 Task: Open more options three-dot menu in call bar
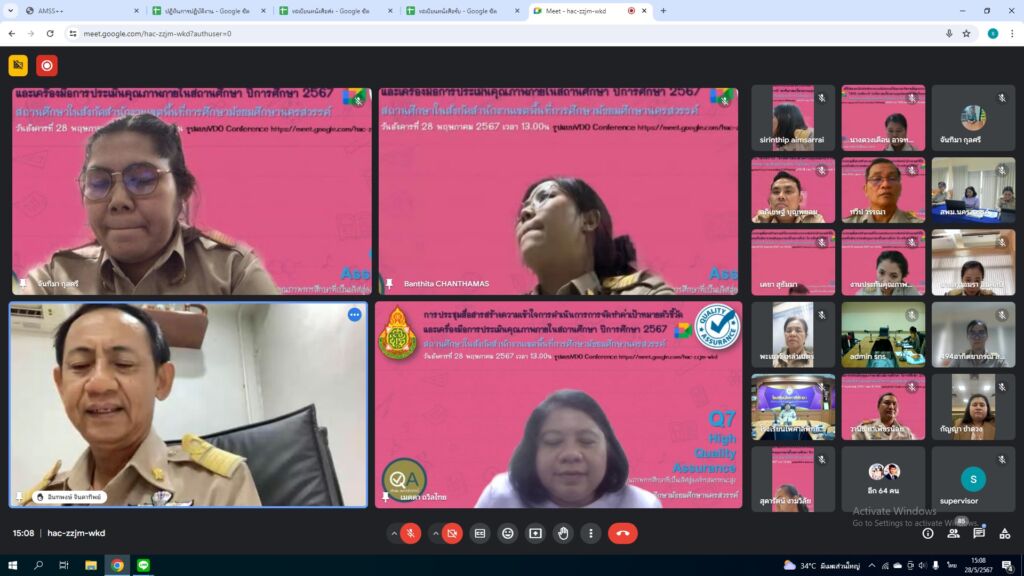coord(591,533)
